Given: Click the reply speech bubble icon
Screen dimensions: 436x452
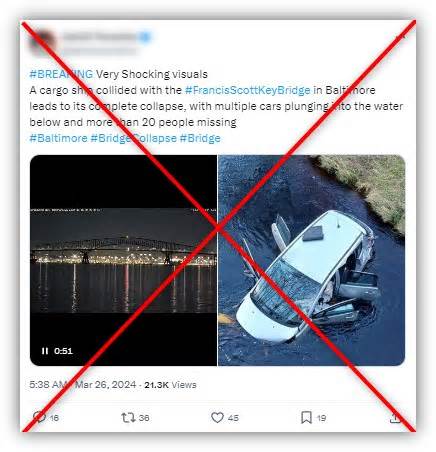Looking at the screenshot, I should 39,417.
